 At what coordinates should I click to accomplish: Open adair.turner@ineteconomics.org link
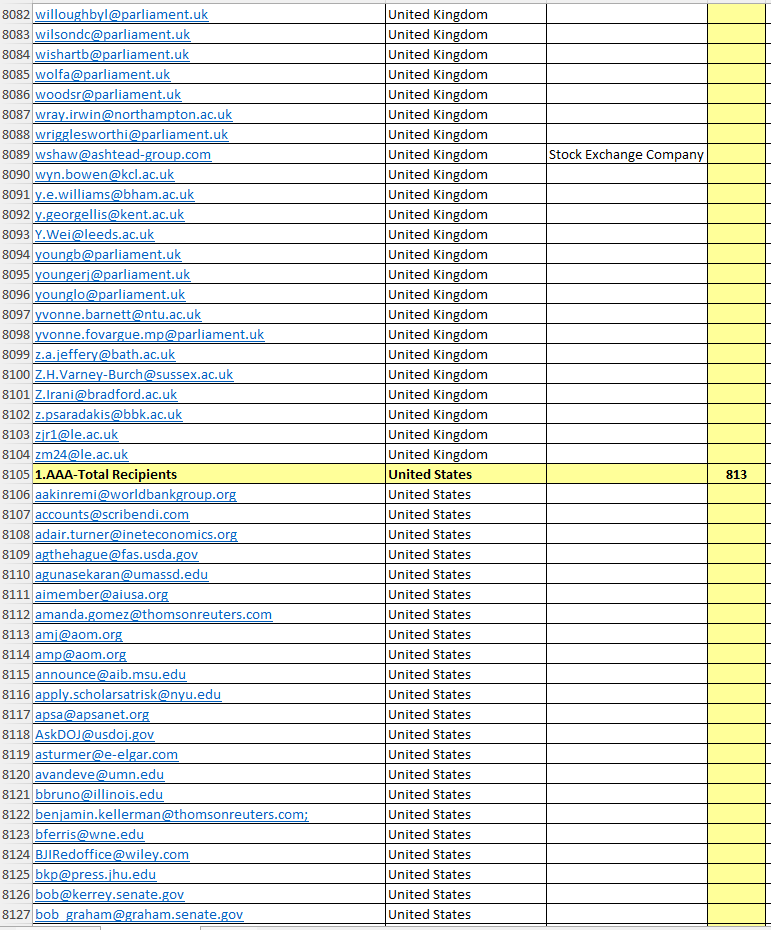[x=136, y=535]
